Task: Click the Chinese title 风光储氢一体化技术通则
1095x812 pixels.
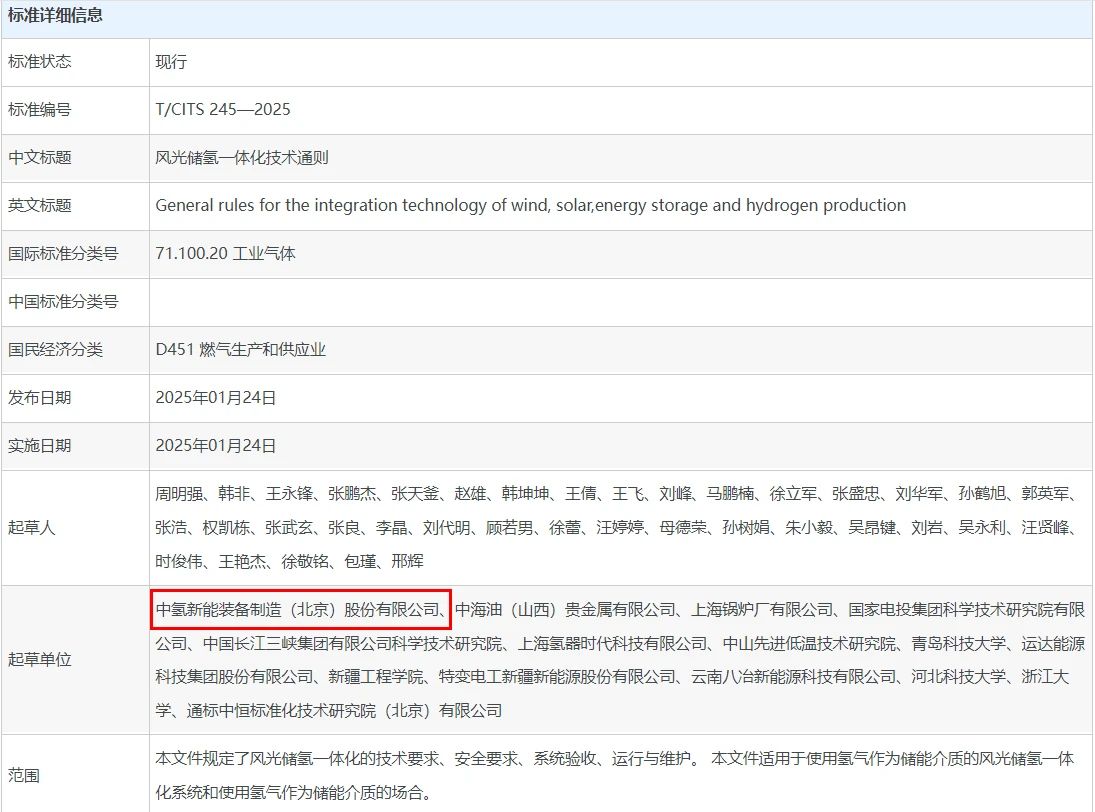Action: tap(242, 158)
